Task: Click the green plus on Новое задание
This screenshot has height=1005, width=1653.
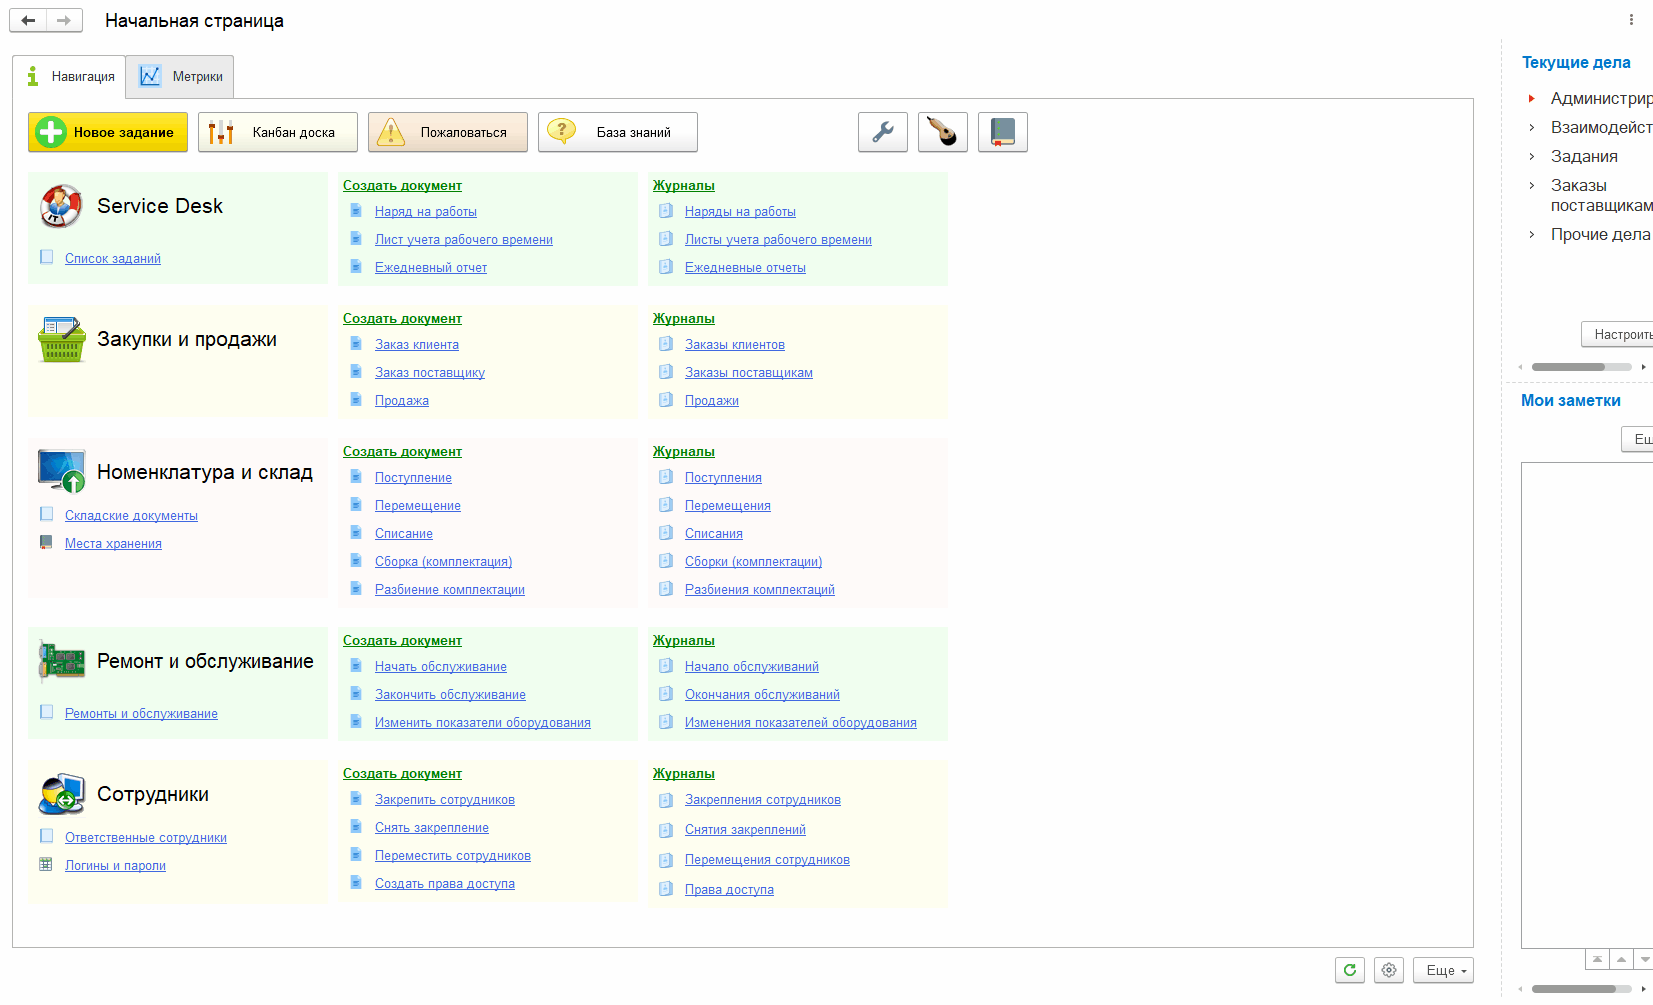Action: click(x=51, y=132)
